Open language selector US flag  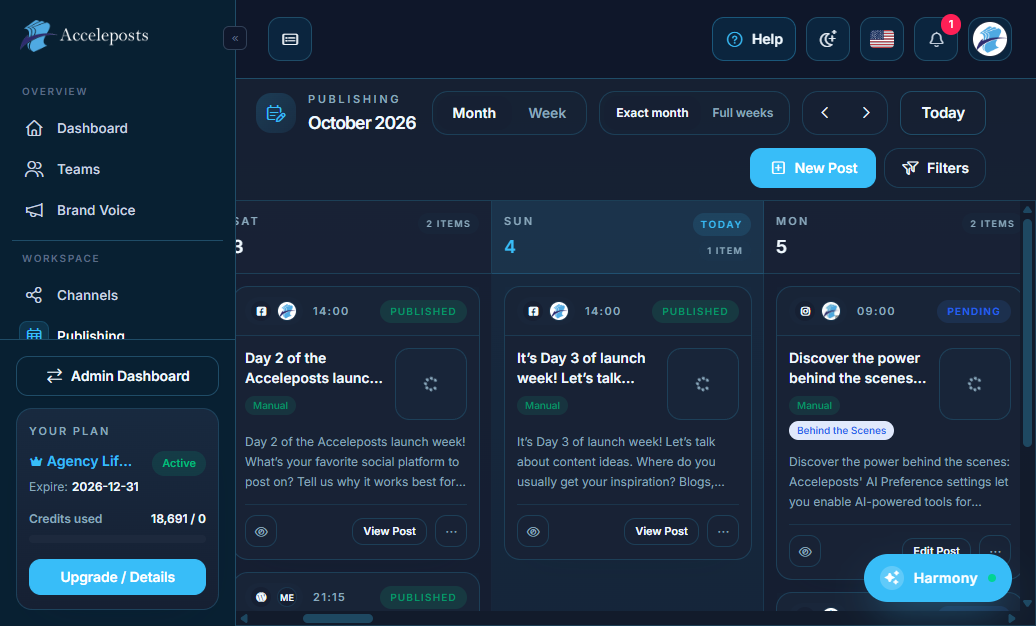pyautogui.click(x=882, y=39)
